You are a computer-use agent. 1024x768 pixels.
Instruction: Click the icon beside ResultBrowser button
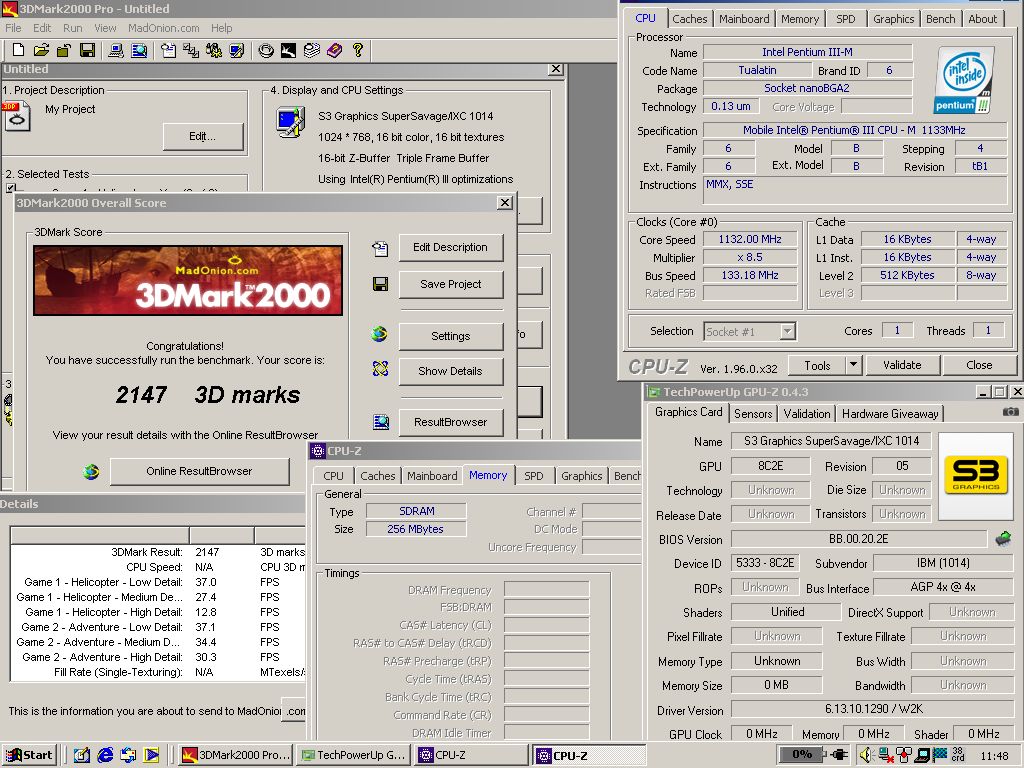[381, 422]
